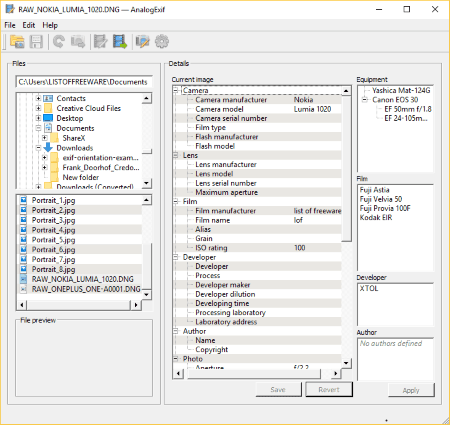Screen dimensions: 450x425
Task: Open the File menu
Action: click(x=10, y=25)
